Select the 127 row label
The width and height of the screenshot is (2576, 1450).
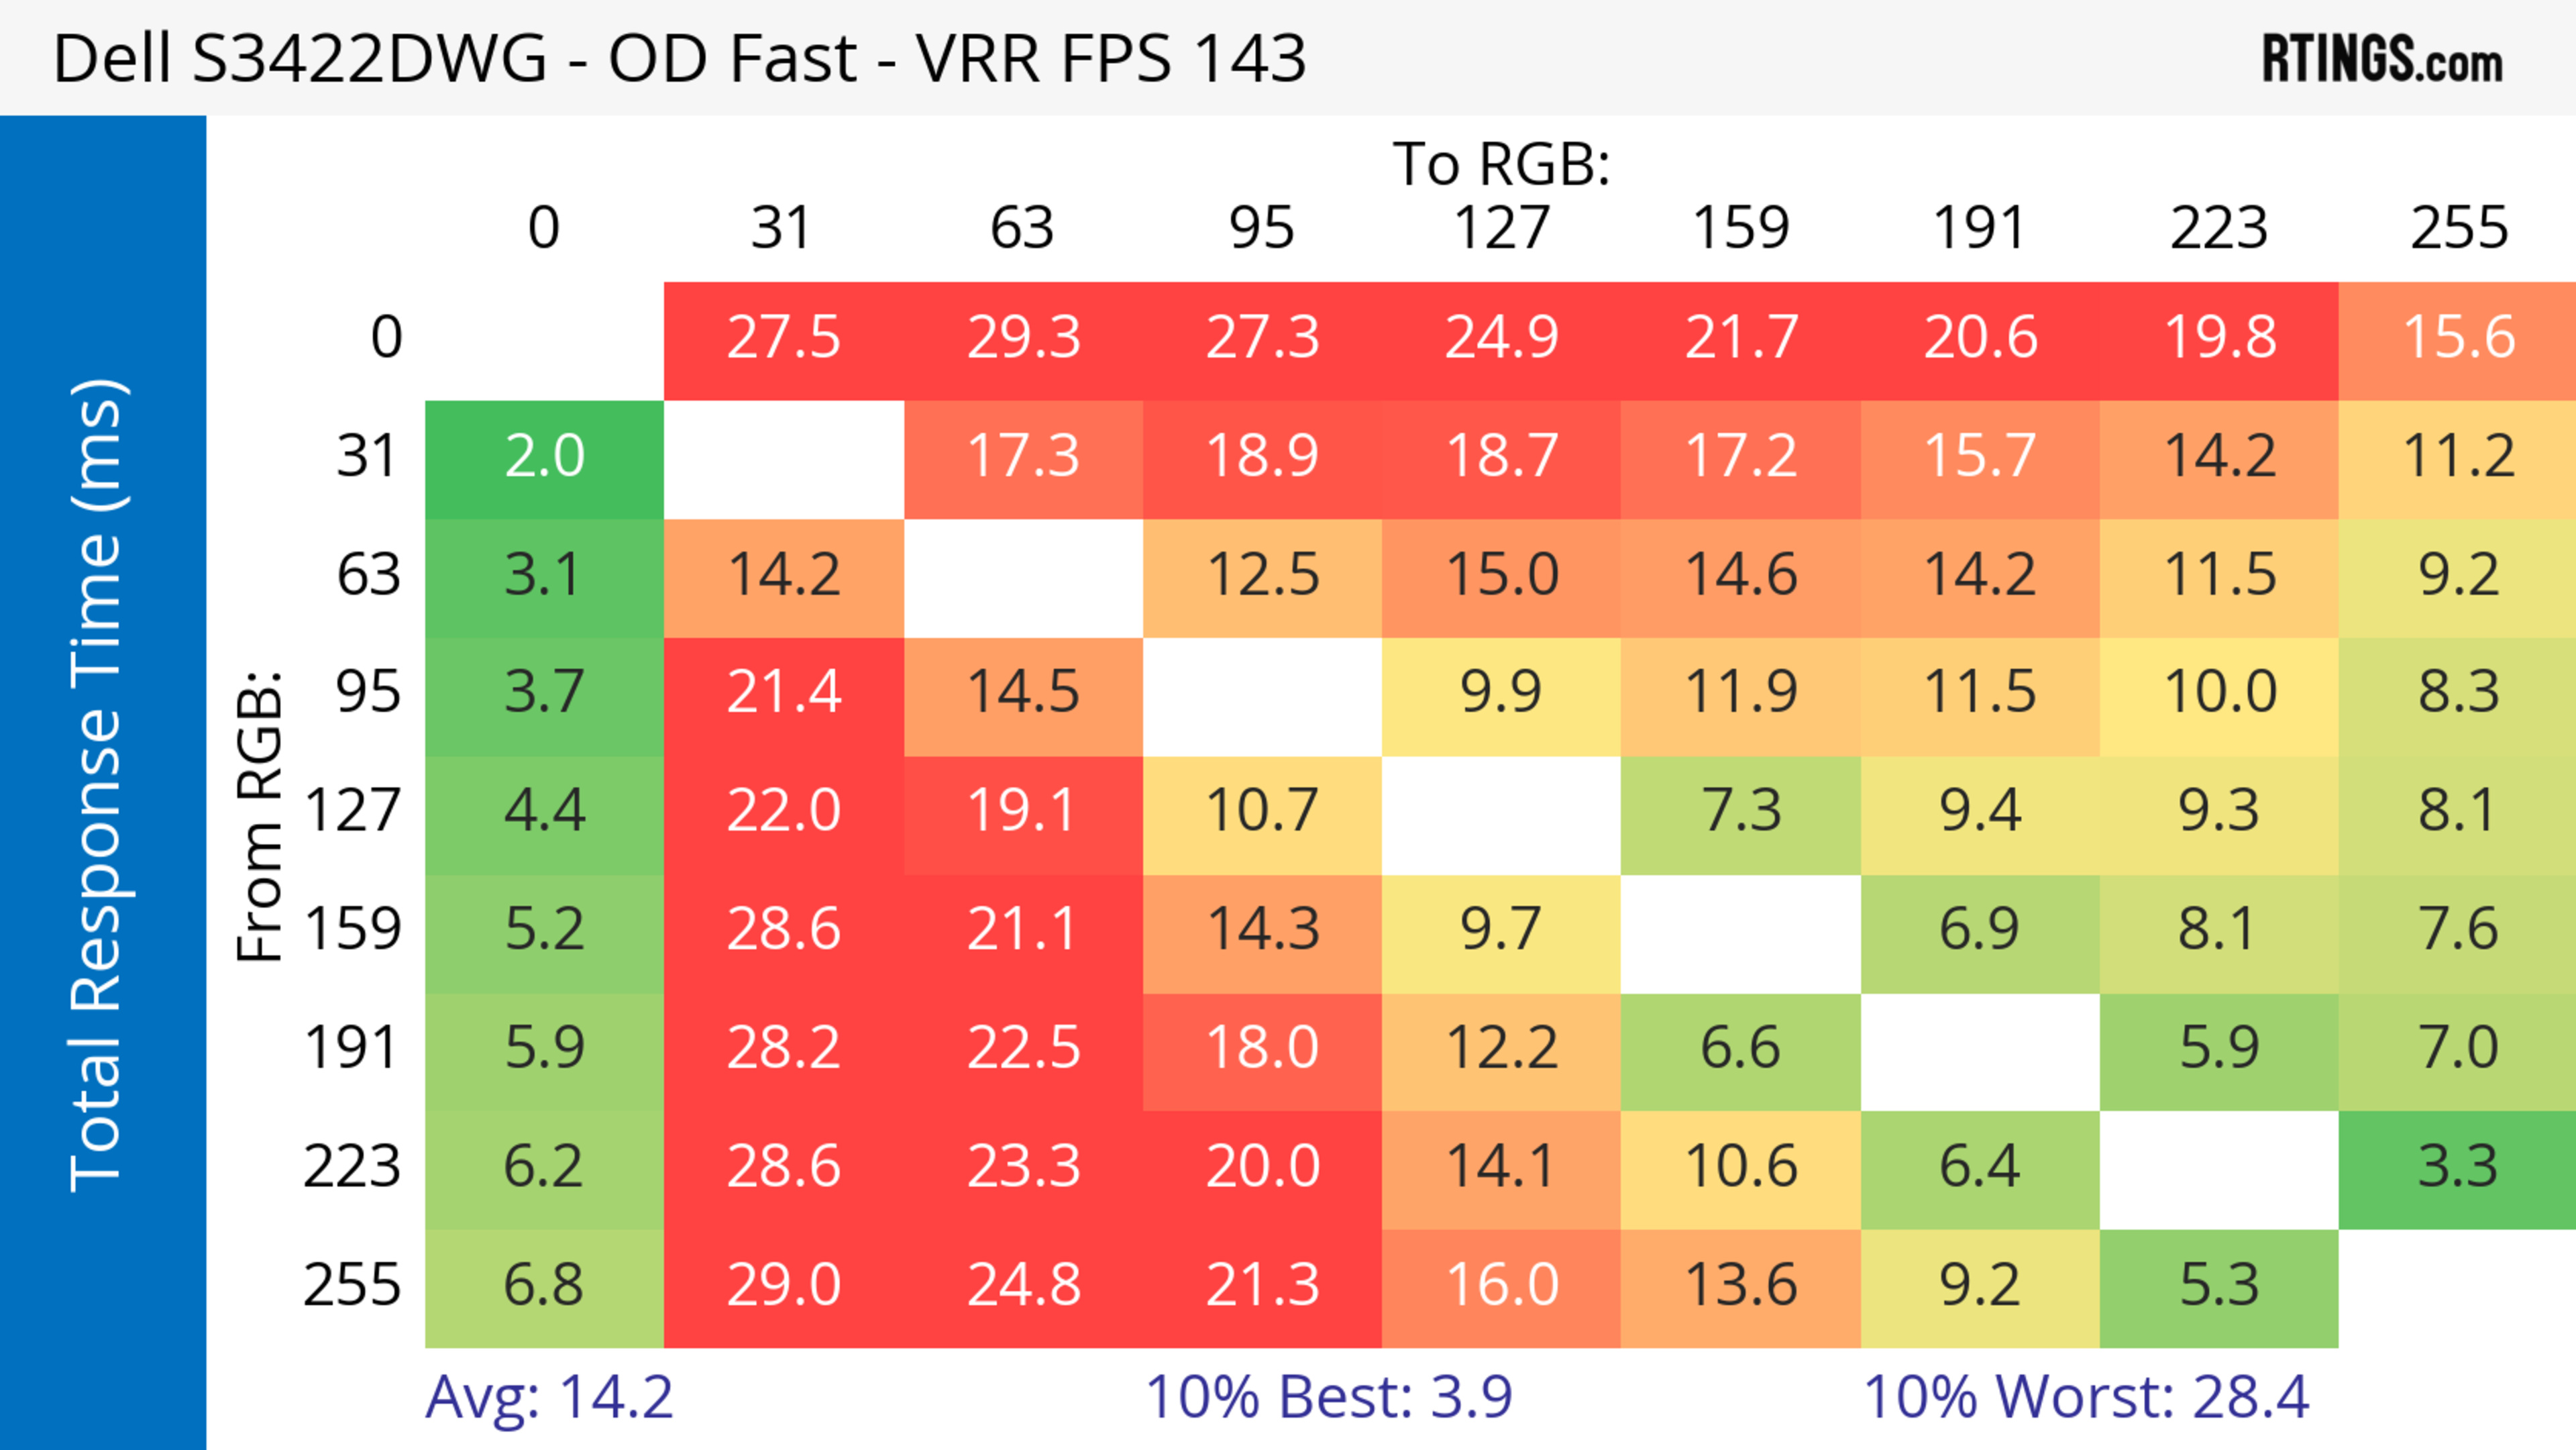[352, 811]
